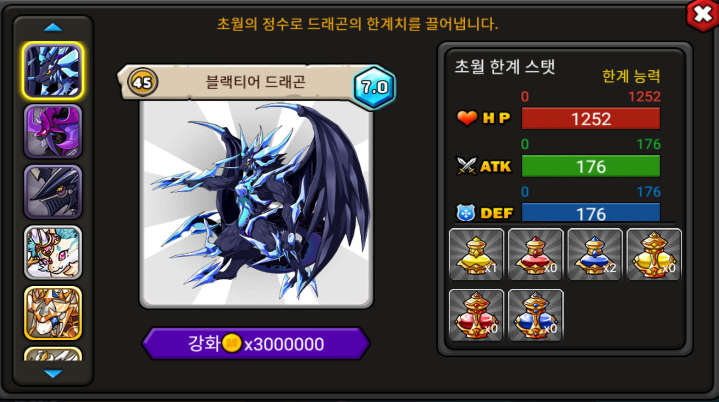Choose the purple dragon portrait
This screenshot has width=719, height=402.
(53, 131)
